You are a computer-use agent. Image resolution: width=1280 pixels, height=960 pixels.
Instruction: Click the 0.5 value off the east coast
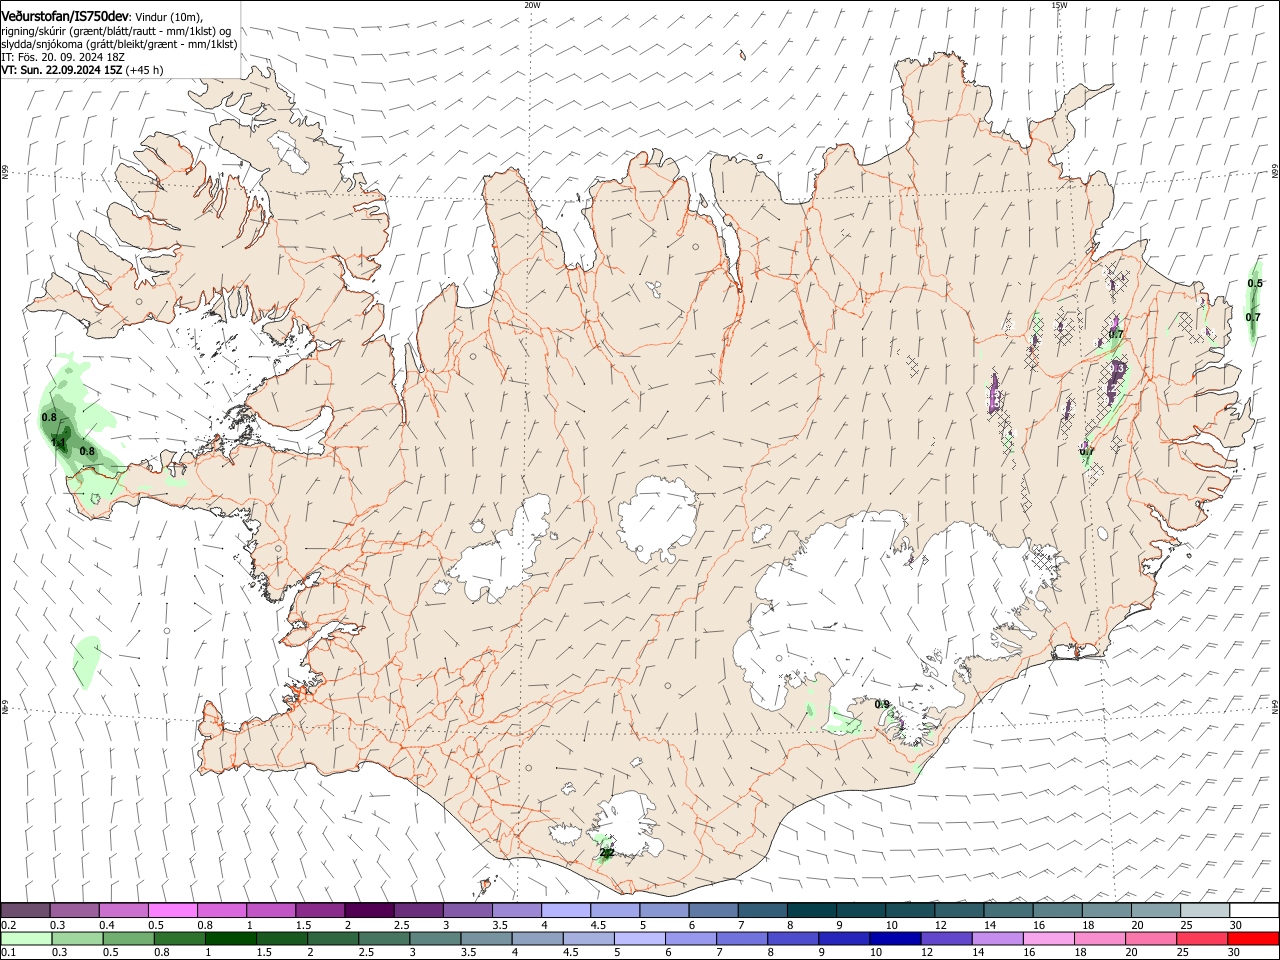1254,284
